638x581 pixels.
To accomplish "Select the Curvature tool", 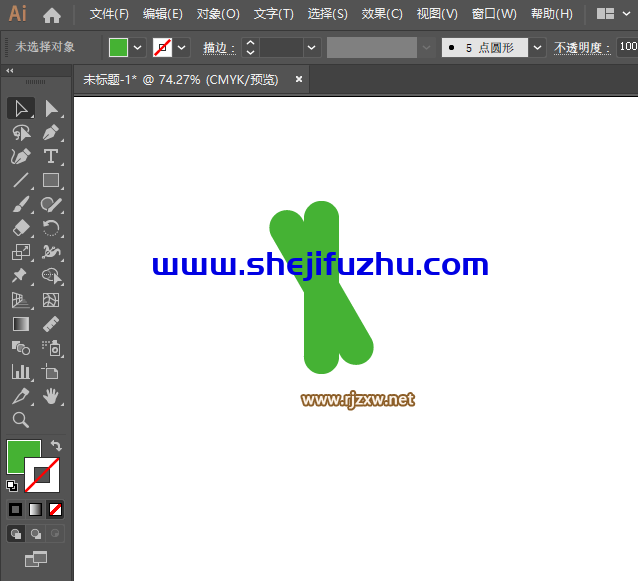I will click(21, 157).
